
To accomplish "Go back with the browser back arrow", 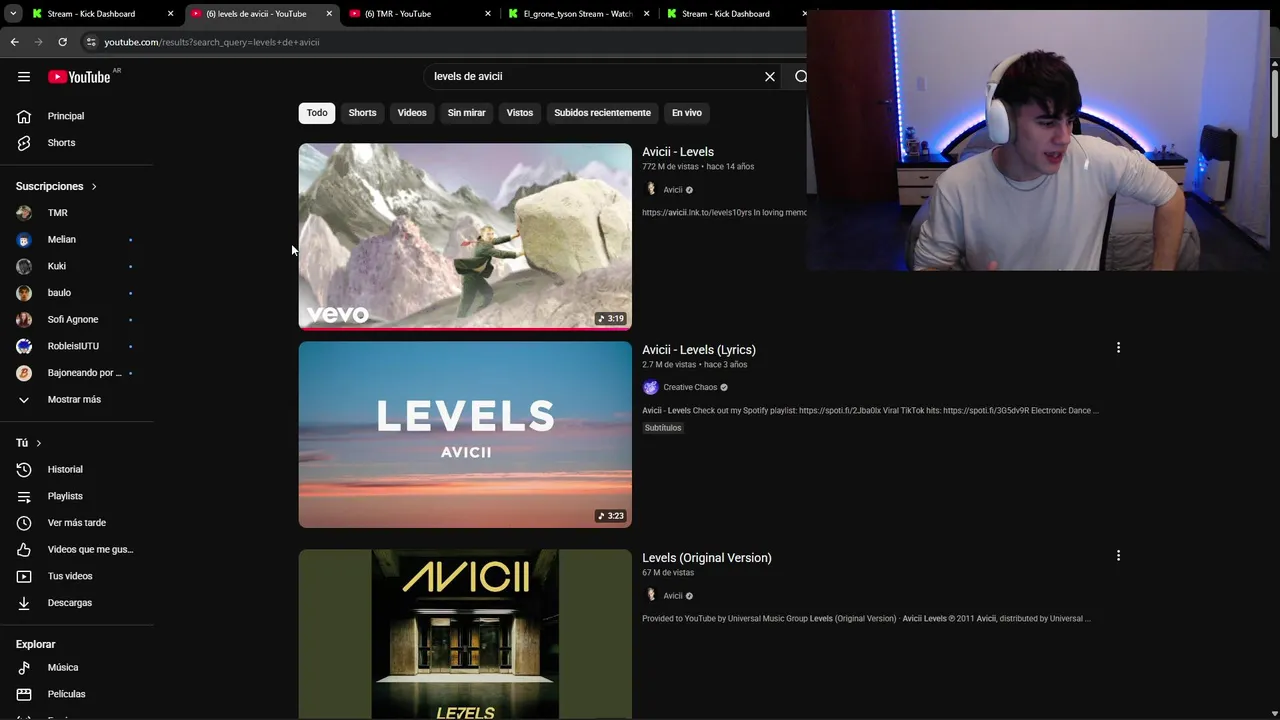I will [14, 42].
